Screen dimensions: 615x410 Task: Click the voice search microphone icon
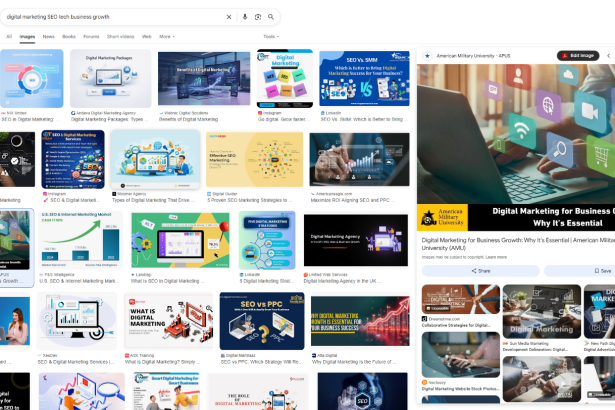click(245, 17)
